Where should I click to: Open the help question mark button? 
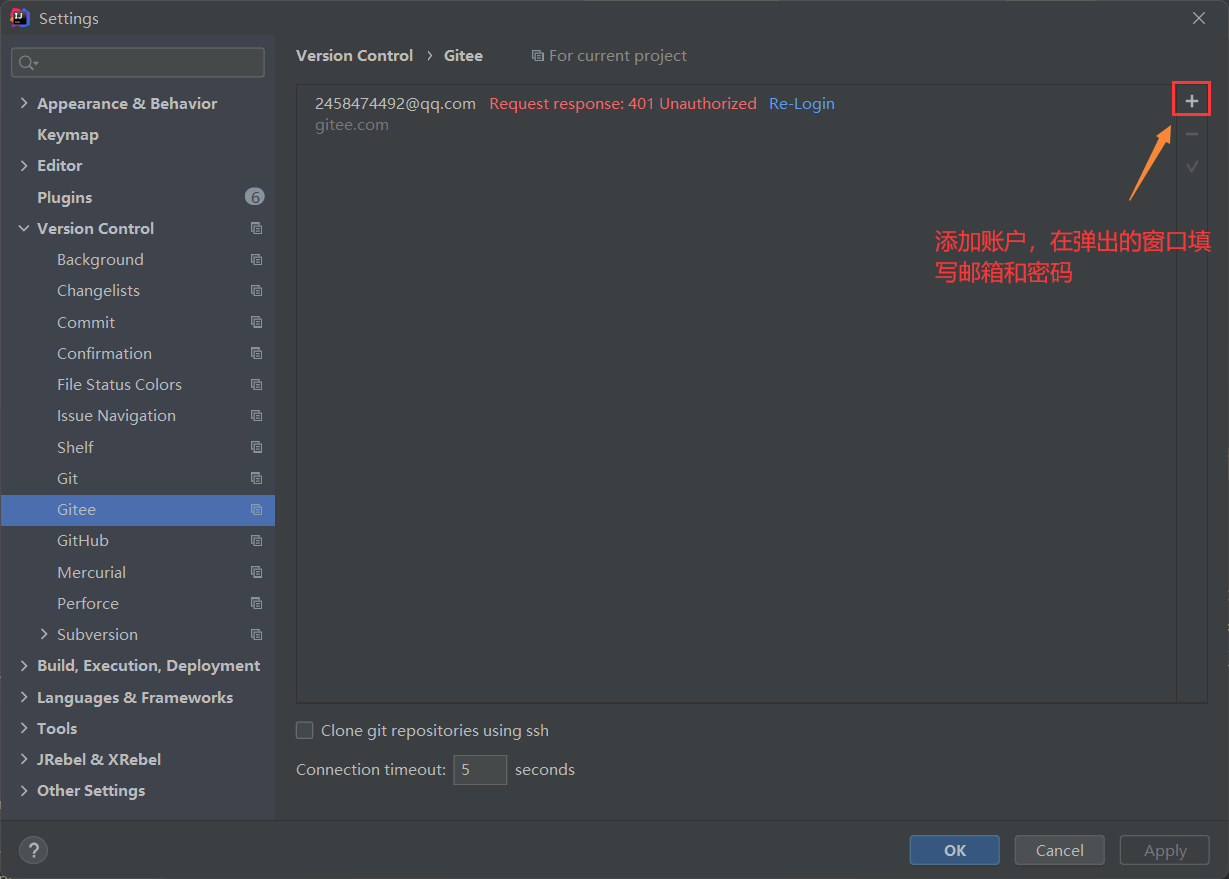(33, 850)
